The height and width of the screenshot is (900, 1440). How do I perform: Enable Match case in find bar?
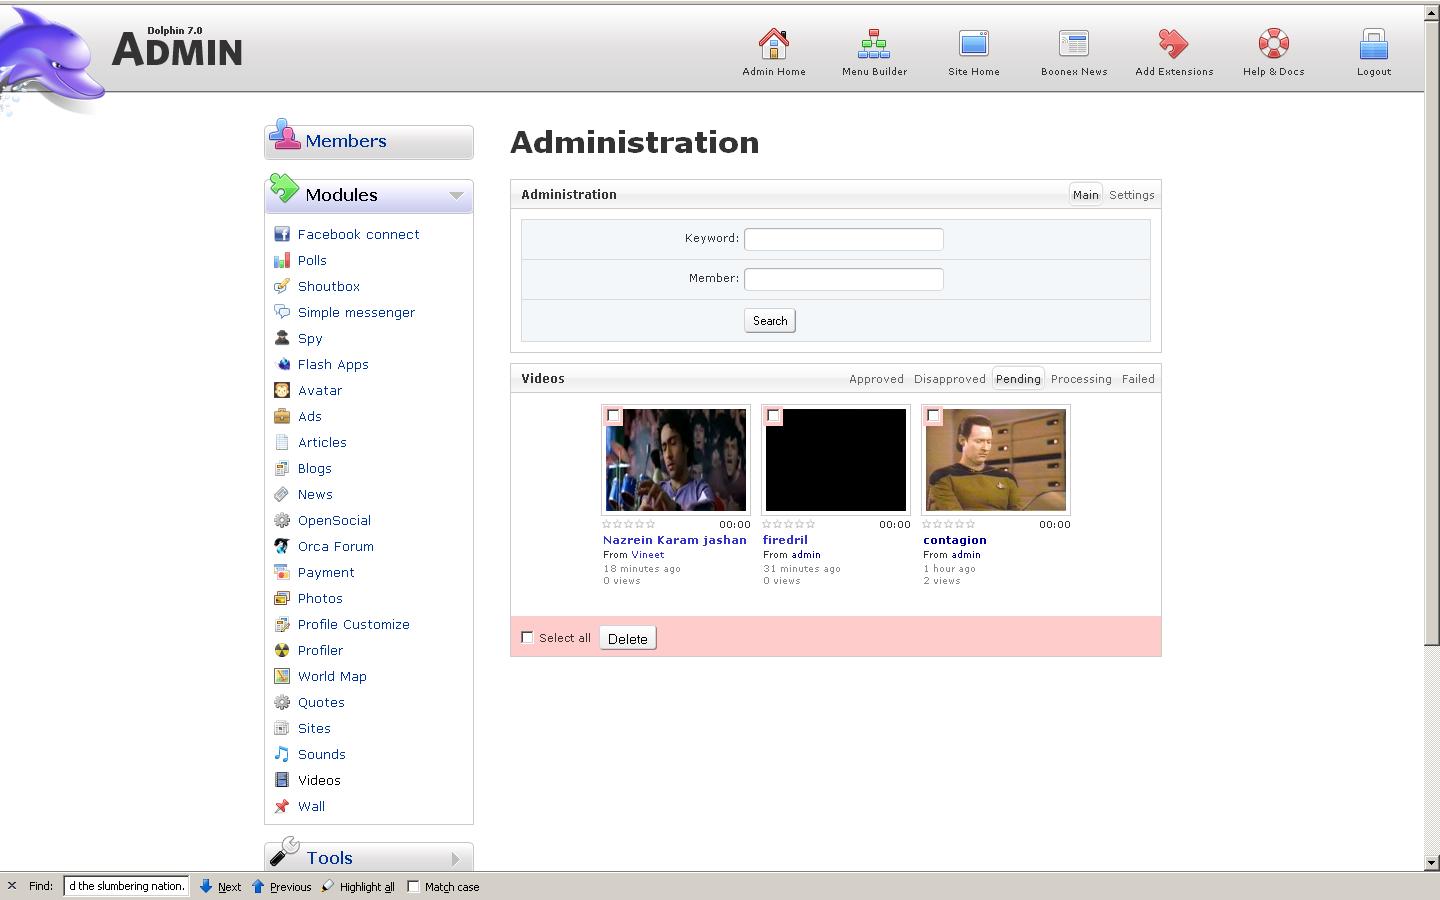413,886
